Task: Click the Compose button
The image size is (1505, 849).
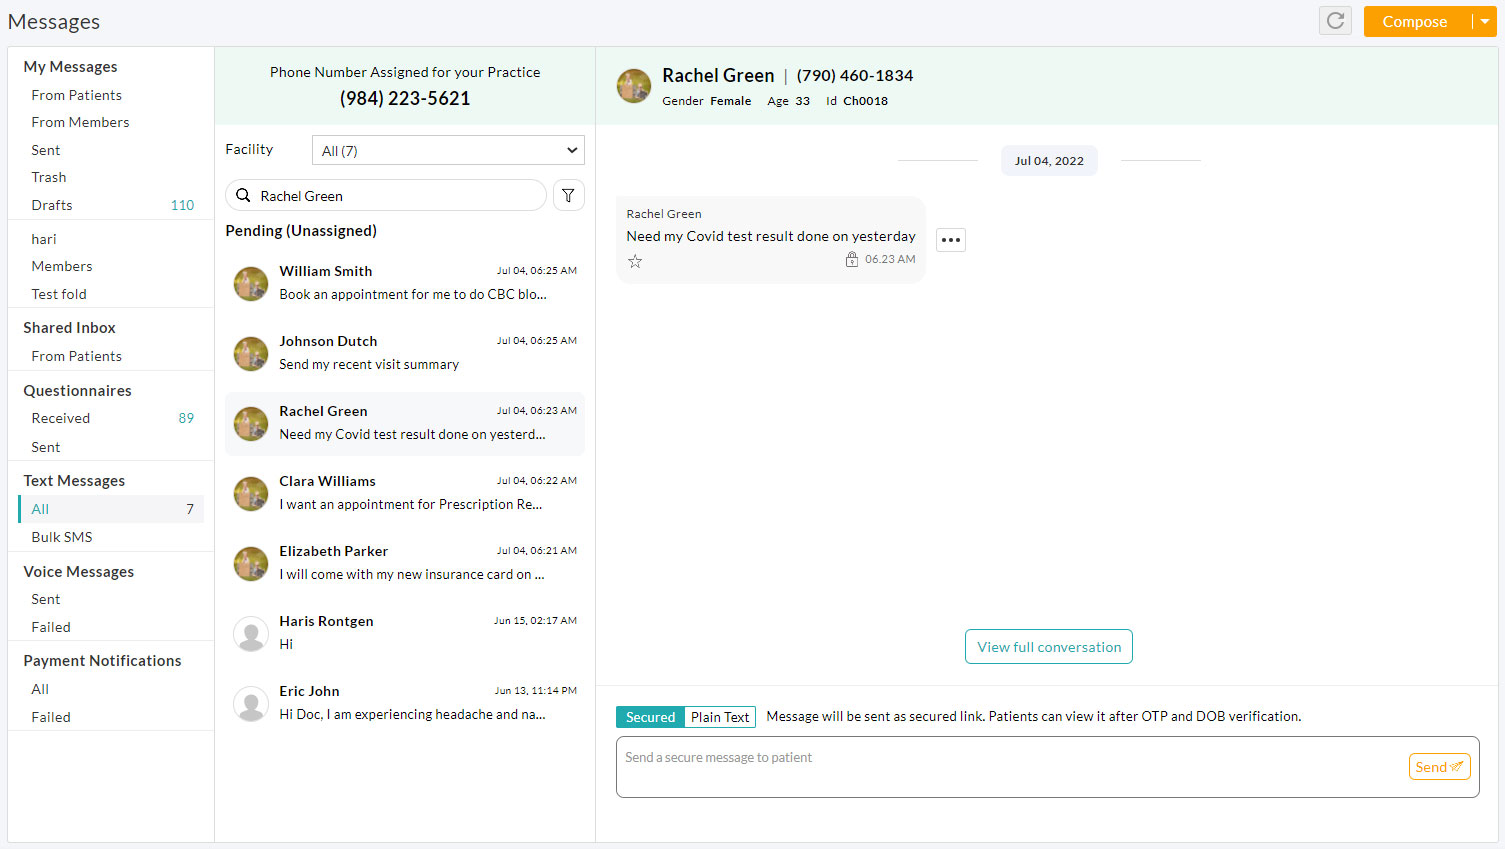Action: (1414, 21)
